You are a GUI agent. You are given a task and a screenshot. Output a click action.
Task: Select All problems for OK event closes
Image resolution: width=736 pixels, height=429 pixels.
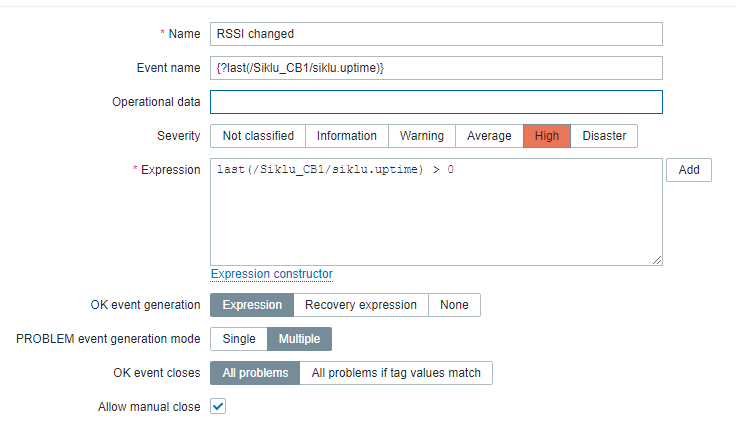255,373
